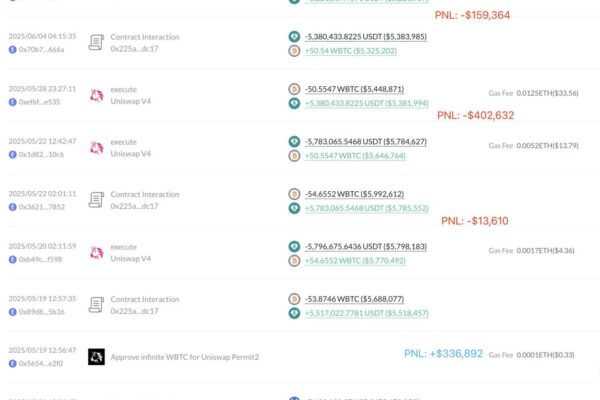Click -5,380,433.8225 USDT amount link
The width and height of the screenshot is (600, 400).
pyautogui.click(x=366, y=37)
